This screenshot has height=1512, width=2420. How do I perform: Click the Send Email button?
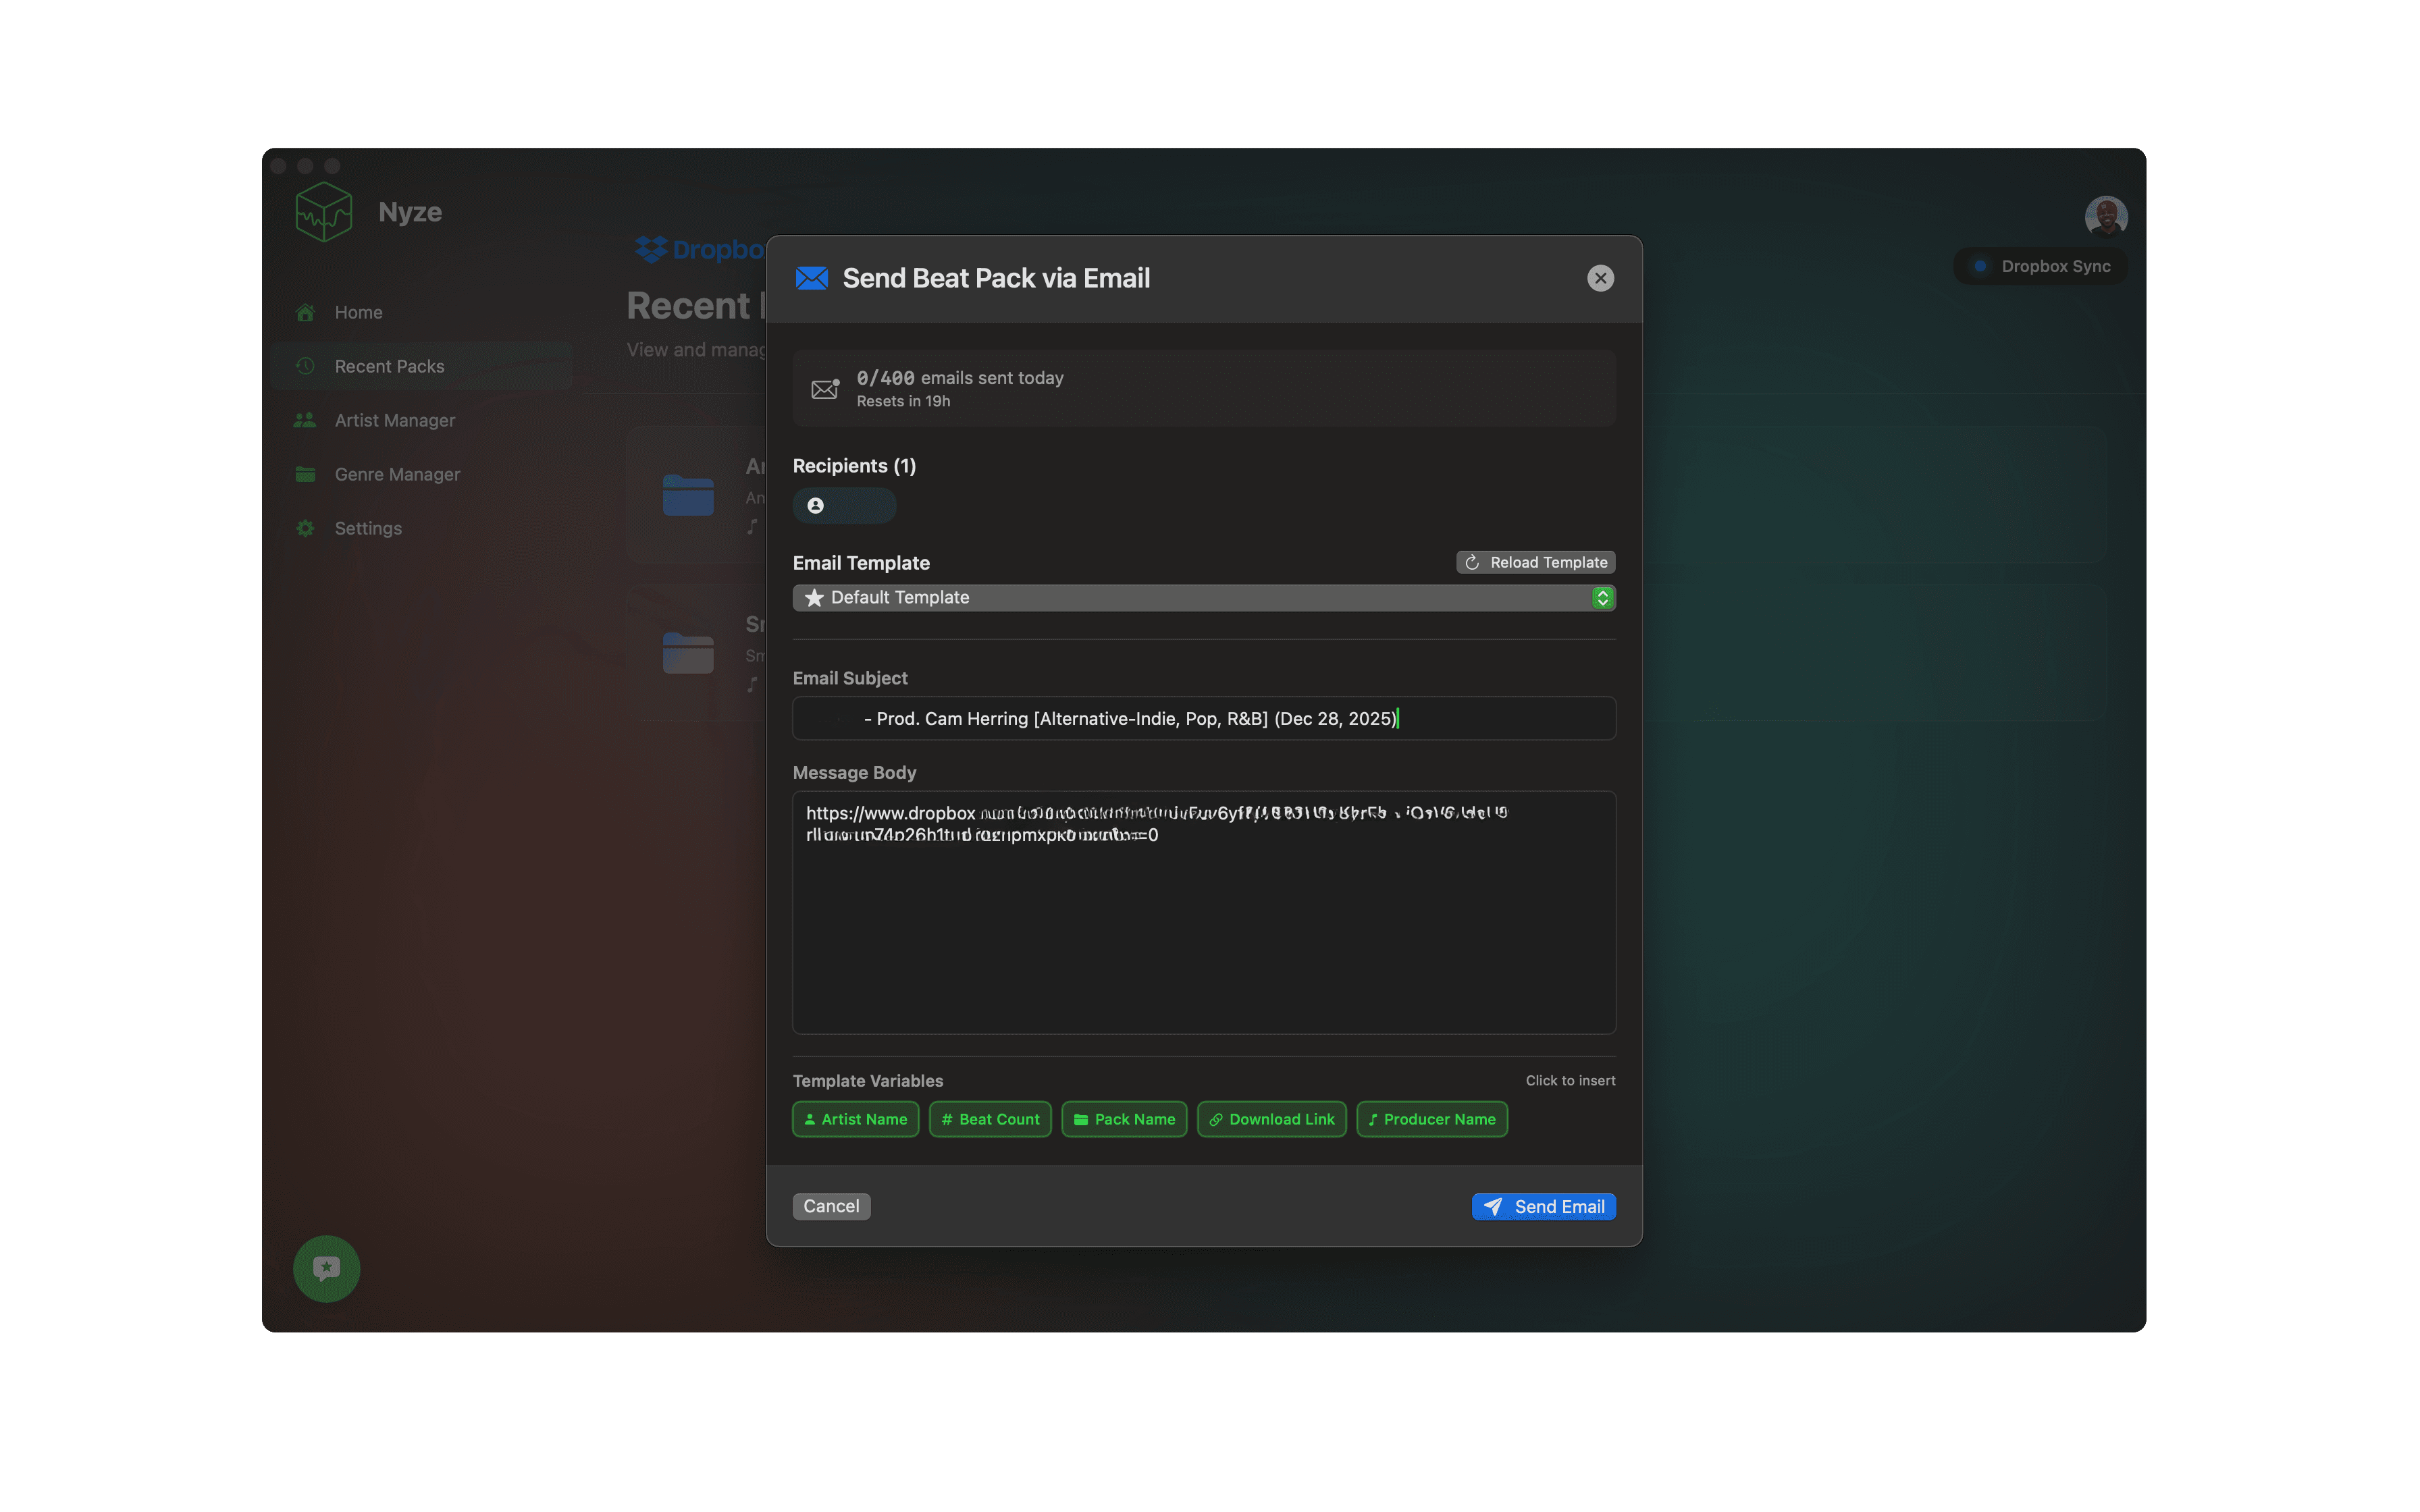(x=1543, y=1206)
